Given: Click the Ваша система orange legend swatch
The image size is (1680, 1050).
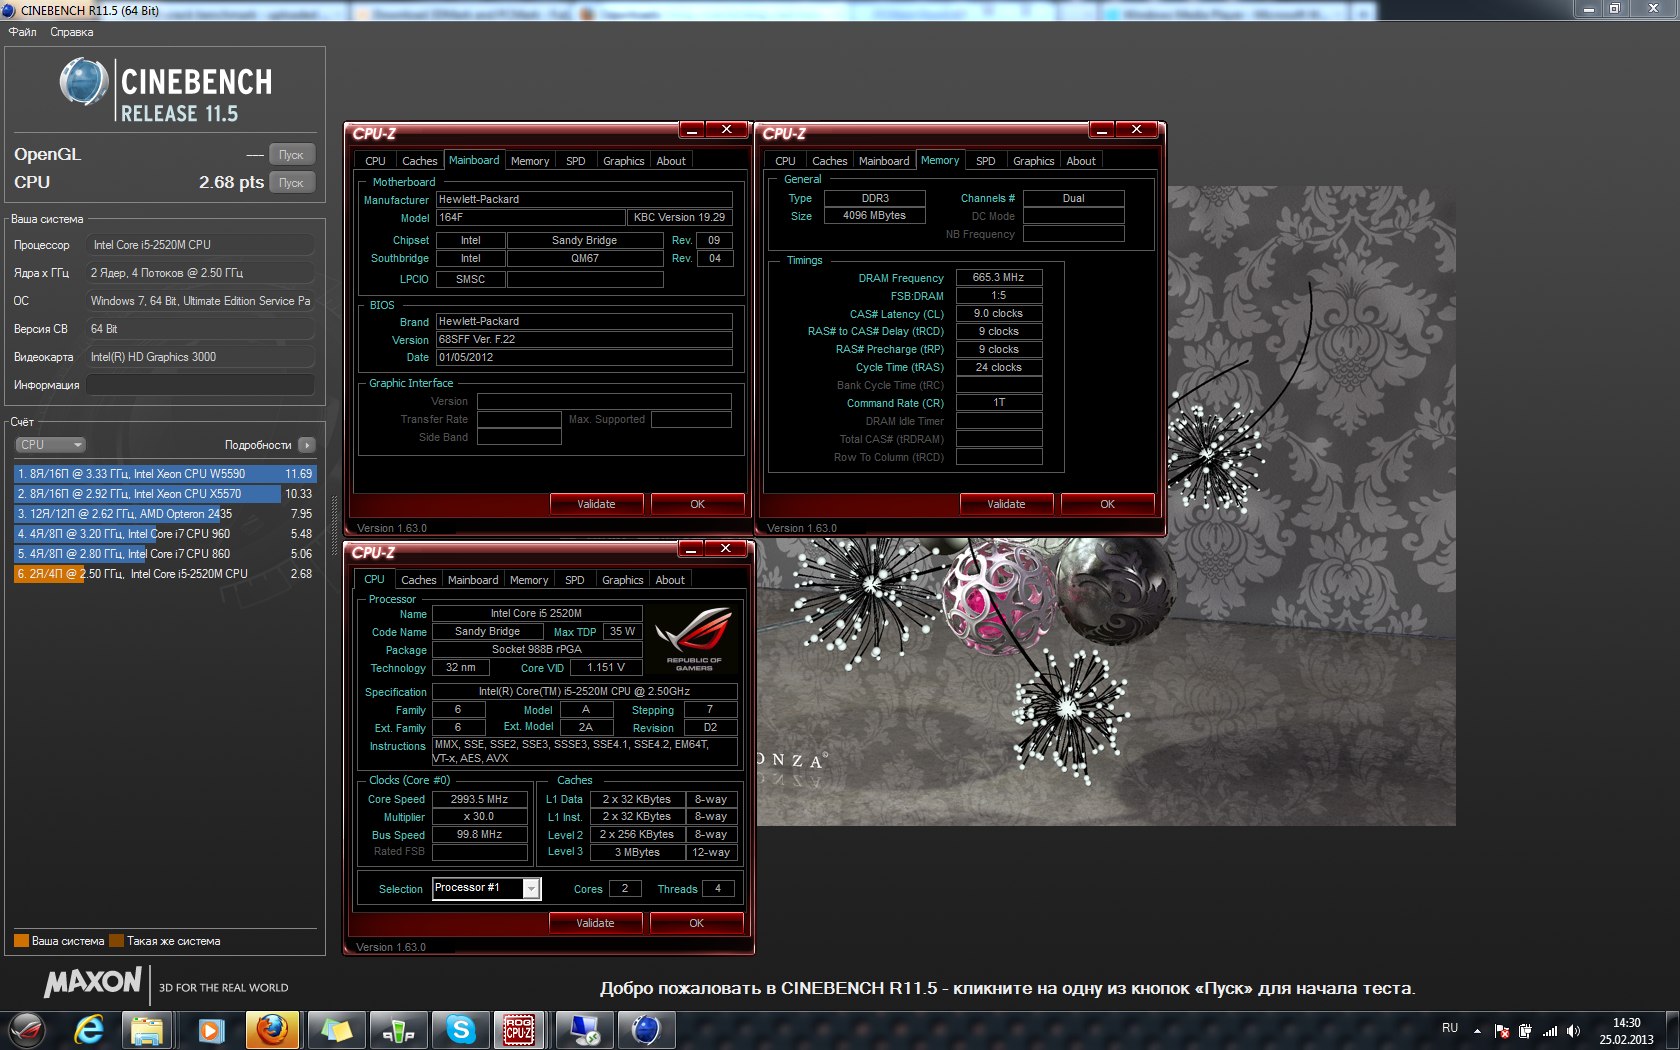Looking at the screenshot, I should click(x=21, y=941).
